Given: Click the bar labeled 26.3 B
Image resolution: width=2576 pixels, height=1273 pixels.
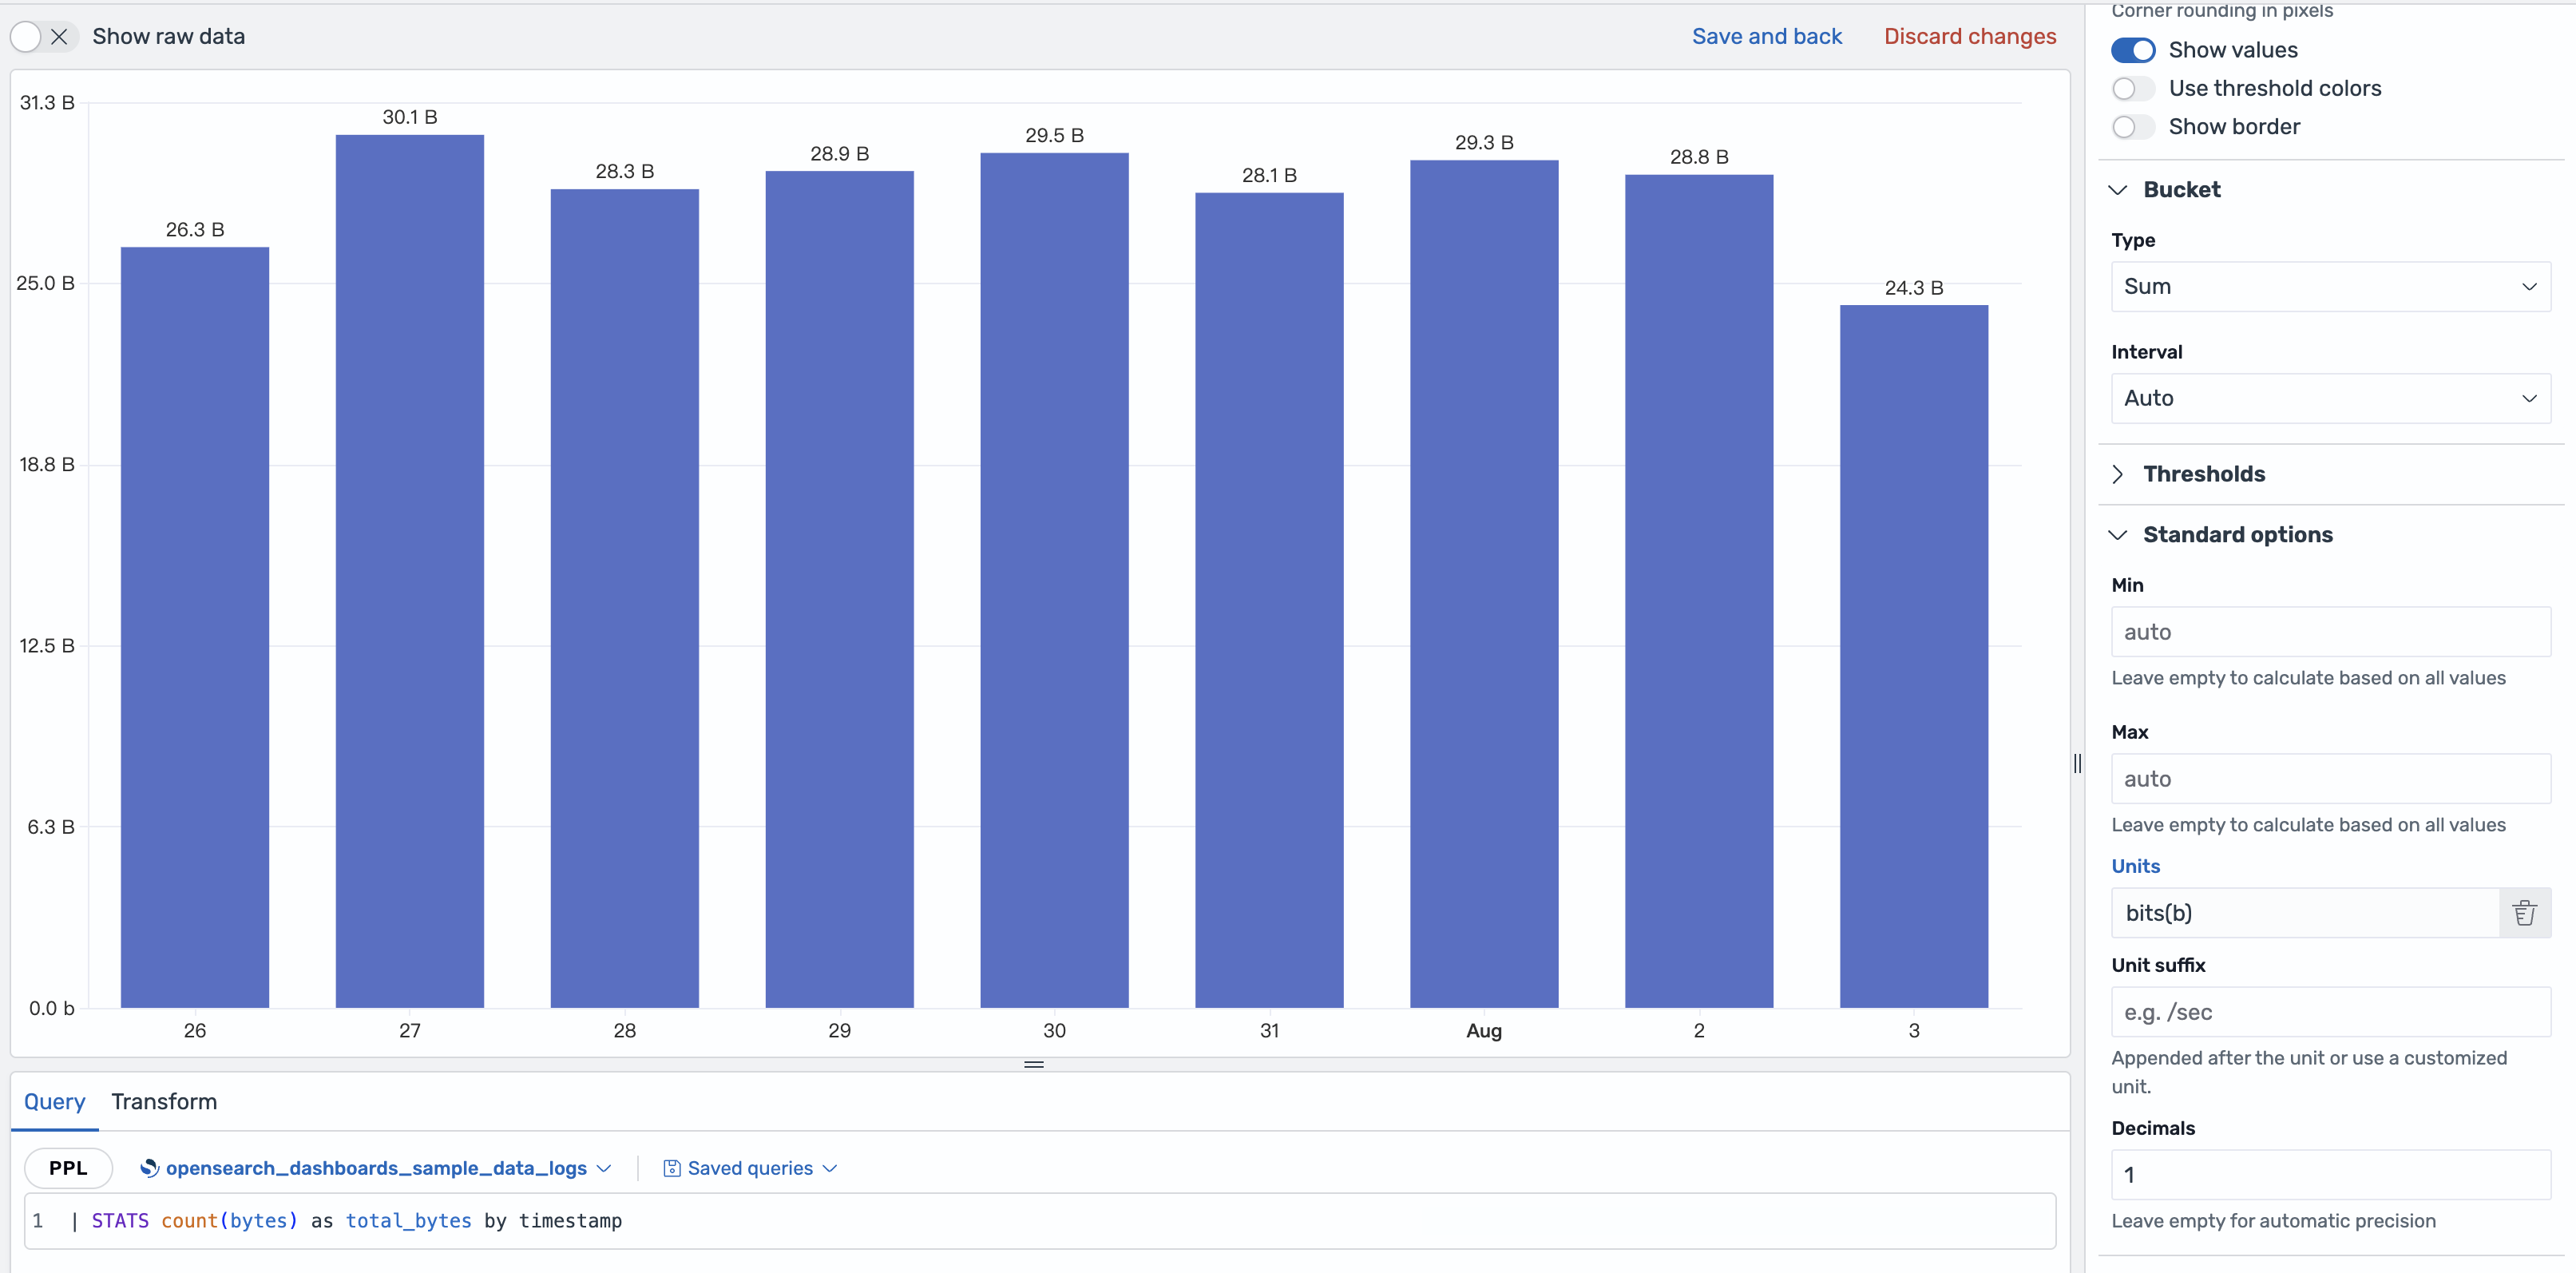Looking at the screenshot, I should click(x=195, y=627).
